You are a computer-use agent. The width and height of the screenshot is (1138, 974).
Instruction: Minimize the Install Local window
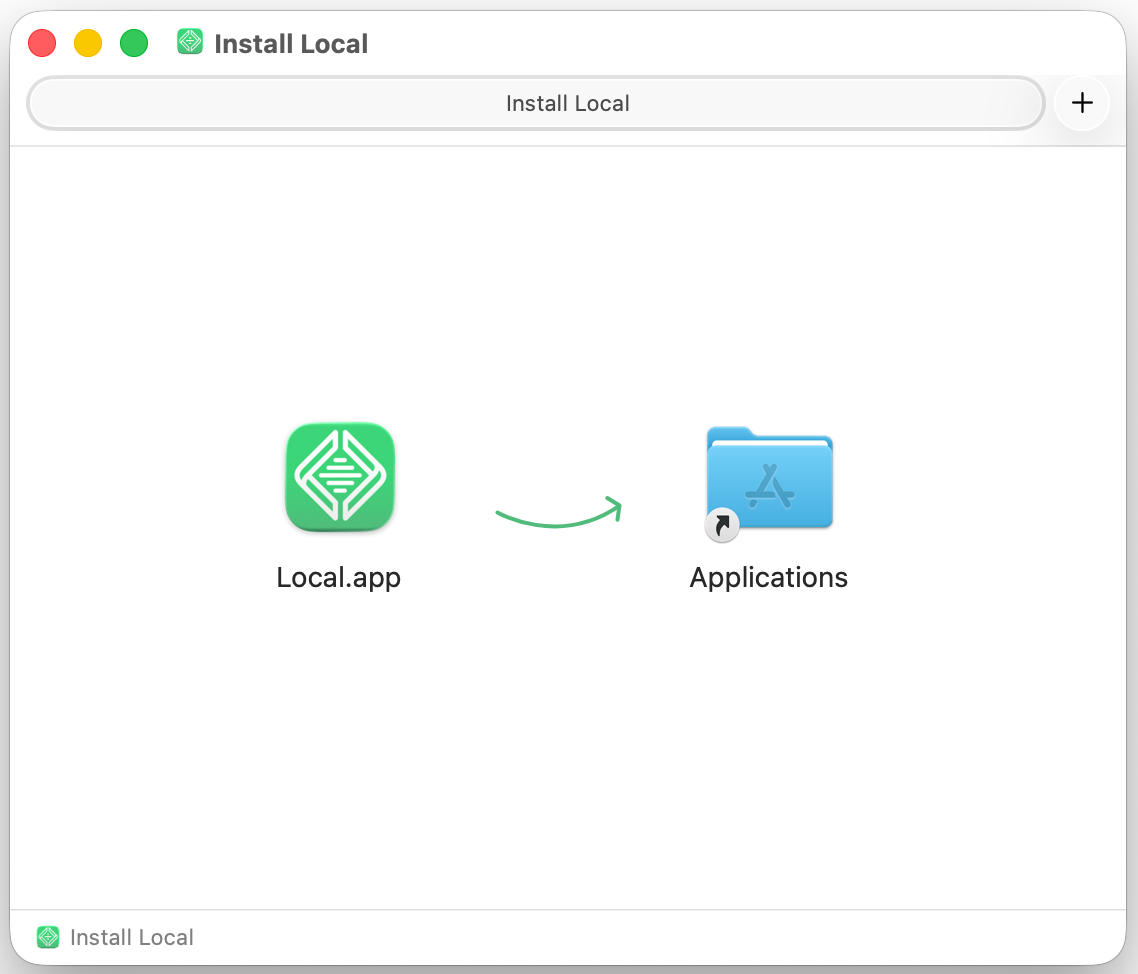88,43
